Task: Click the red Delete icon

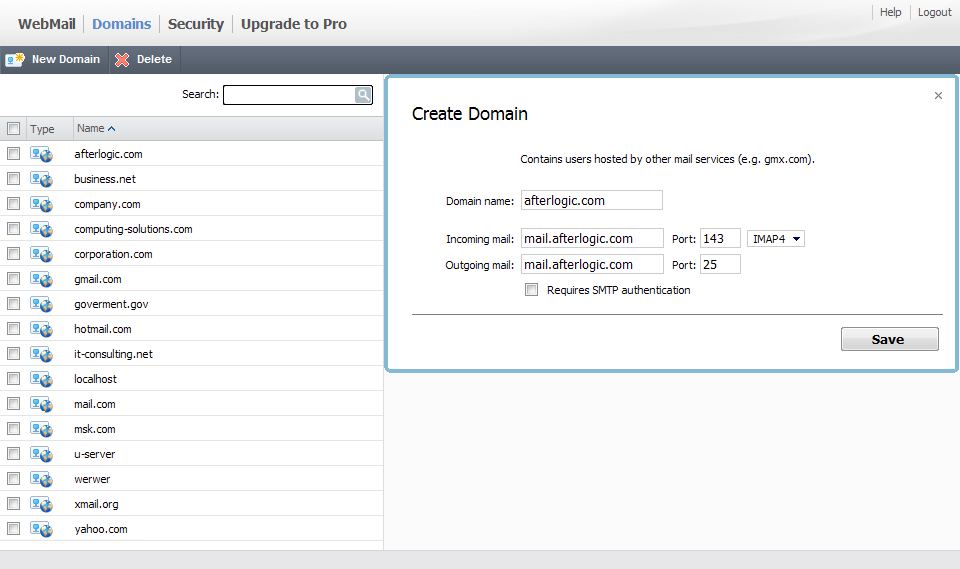Action: point(122,60)
